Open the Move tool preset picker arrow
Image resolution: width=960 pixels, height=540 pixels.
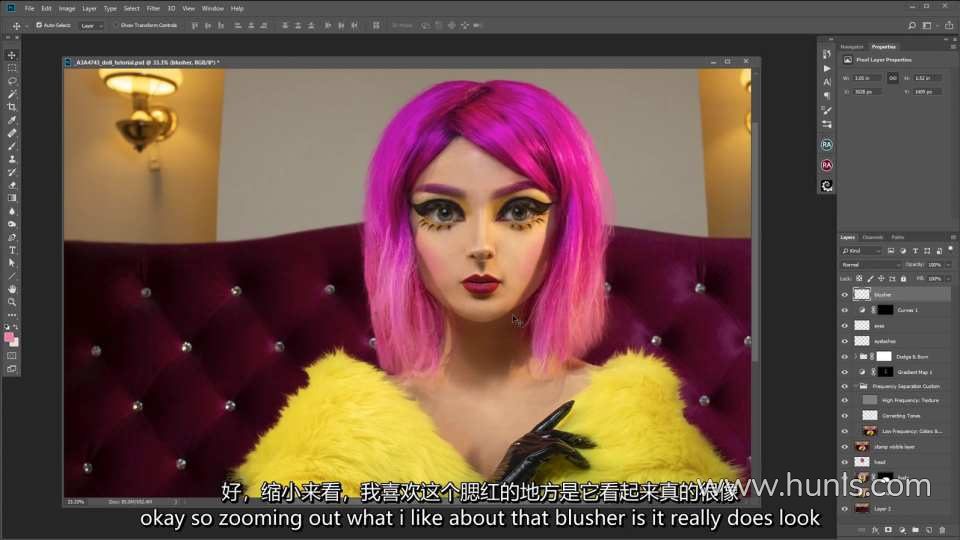pos(26,26)
